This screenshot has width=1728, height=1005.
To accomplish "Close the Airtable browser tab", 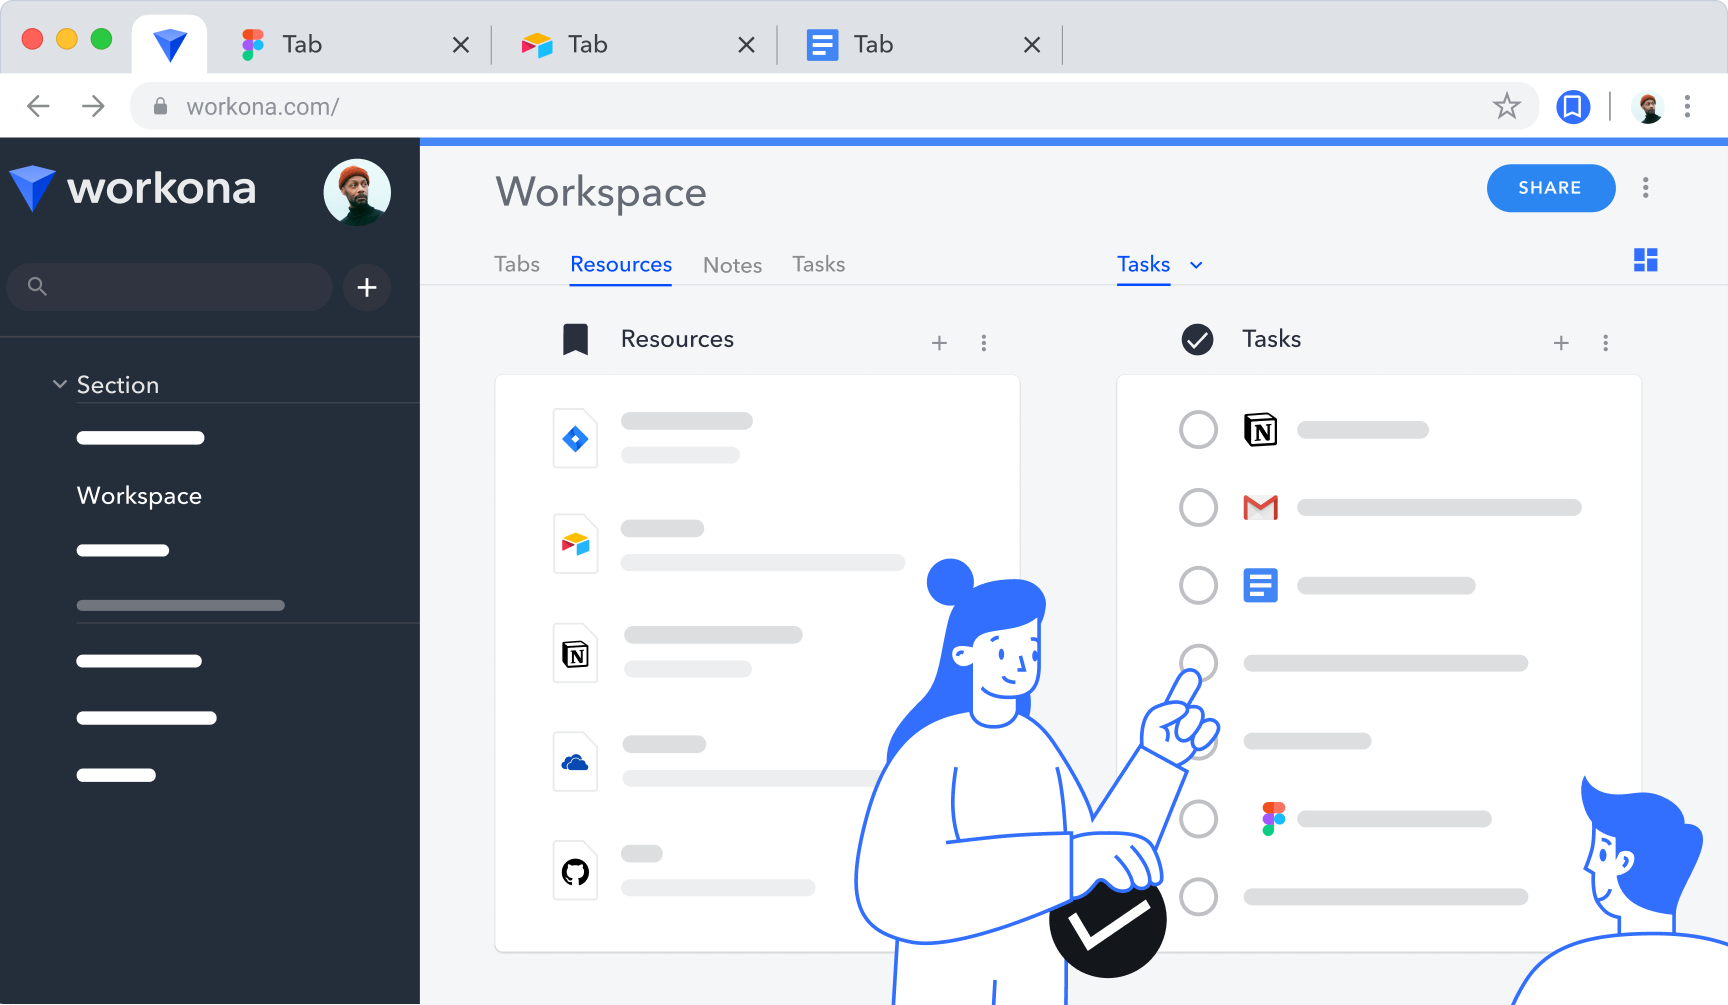I will (x=746, y=45).
